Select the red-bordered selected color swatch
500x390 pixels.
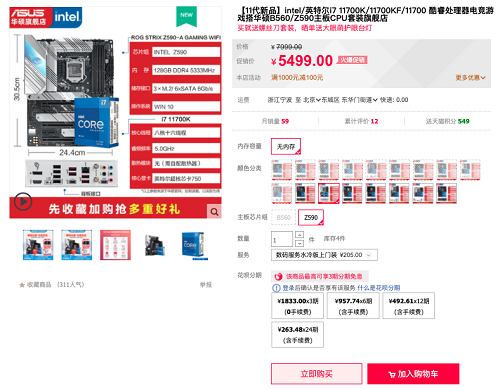coord(329,193)
